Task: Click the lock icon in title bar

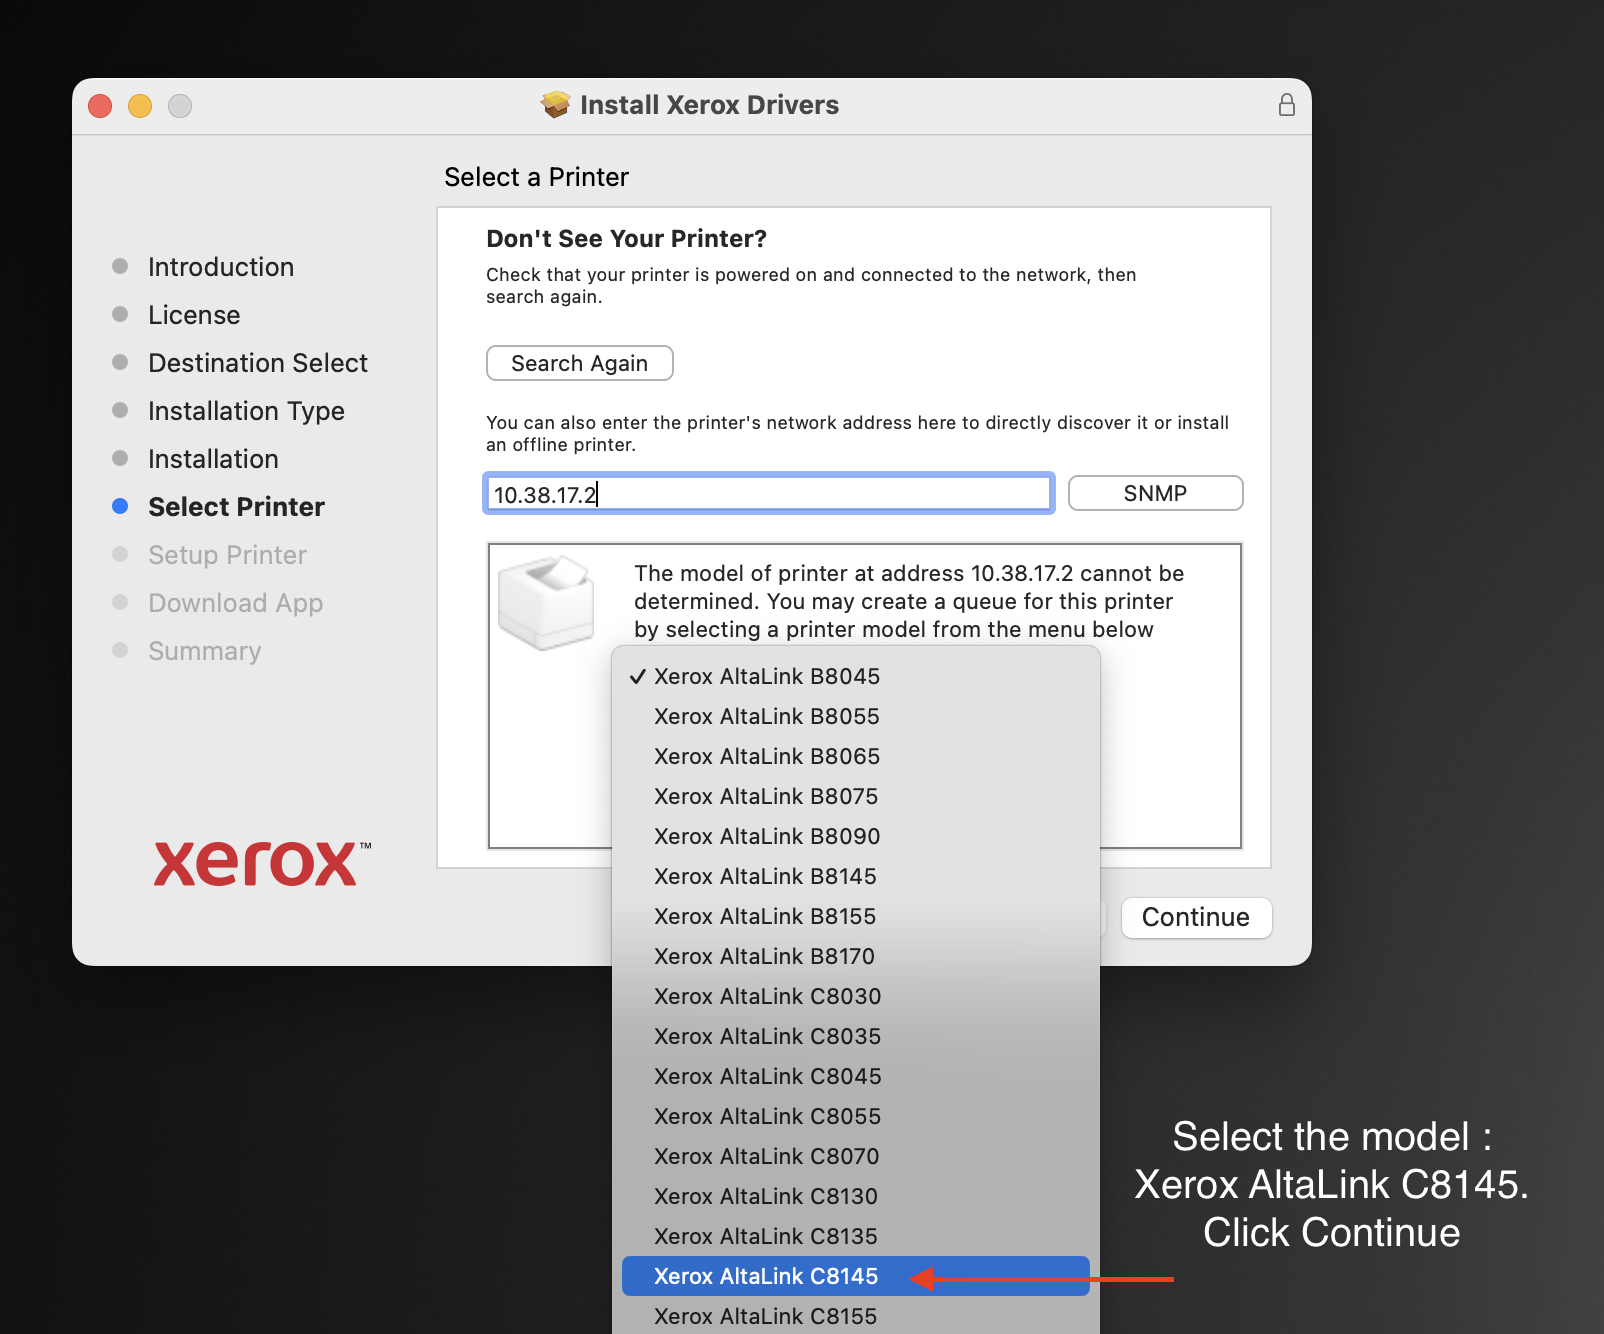Action: 1286,105
